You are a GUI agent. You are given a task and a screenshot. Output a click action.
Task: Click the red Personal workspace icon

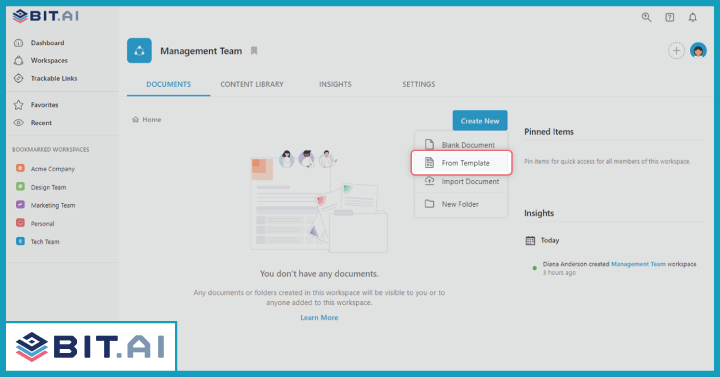click(x=20, y=223)
